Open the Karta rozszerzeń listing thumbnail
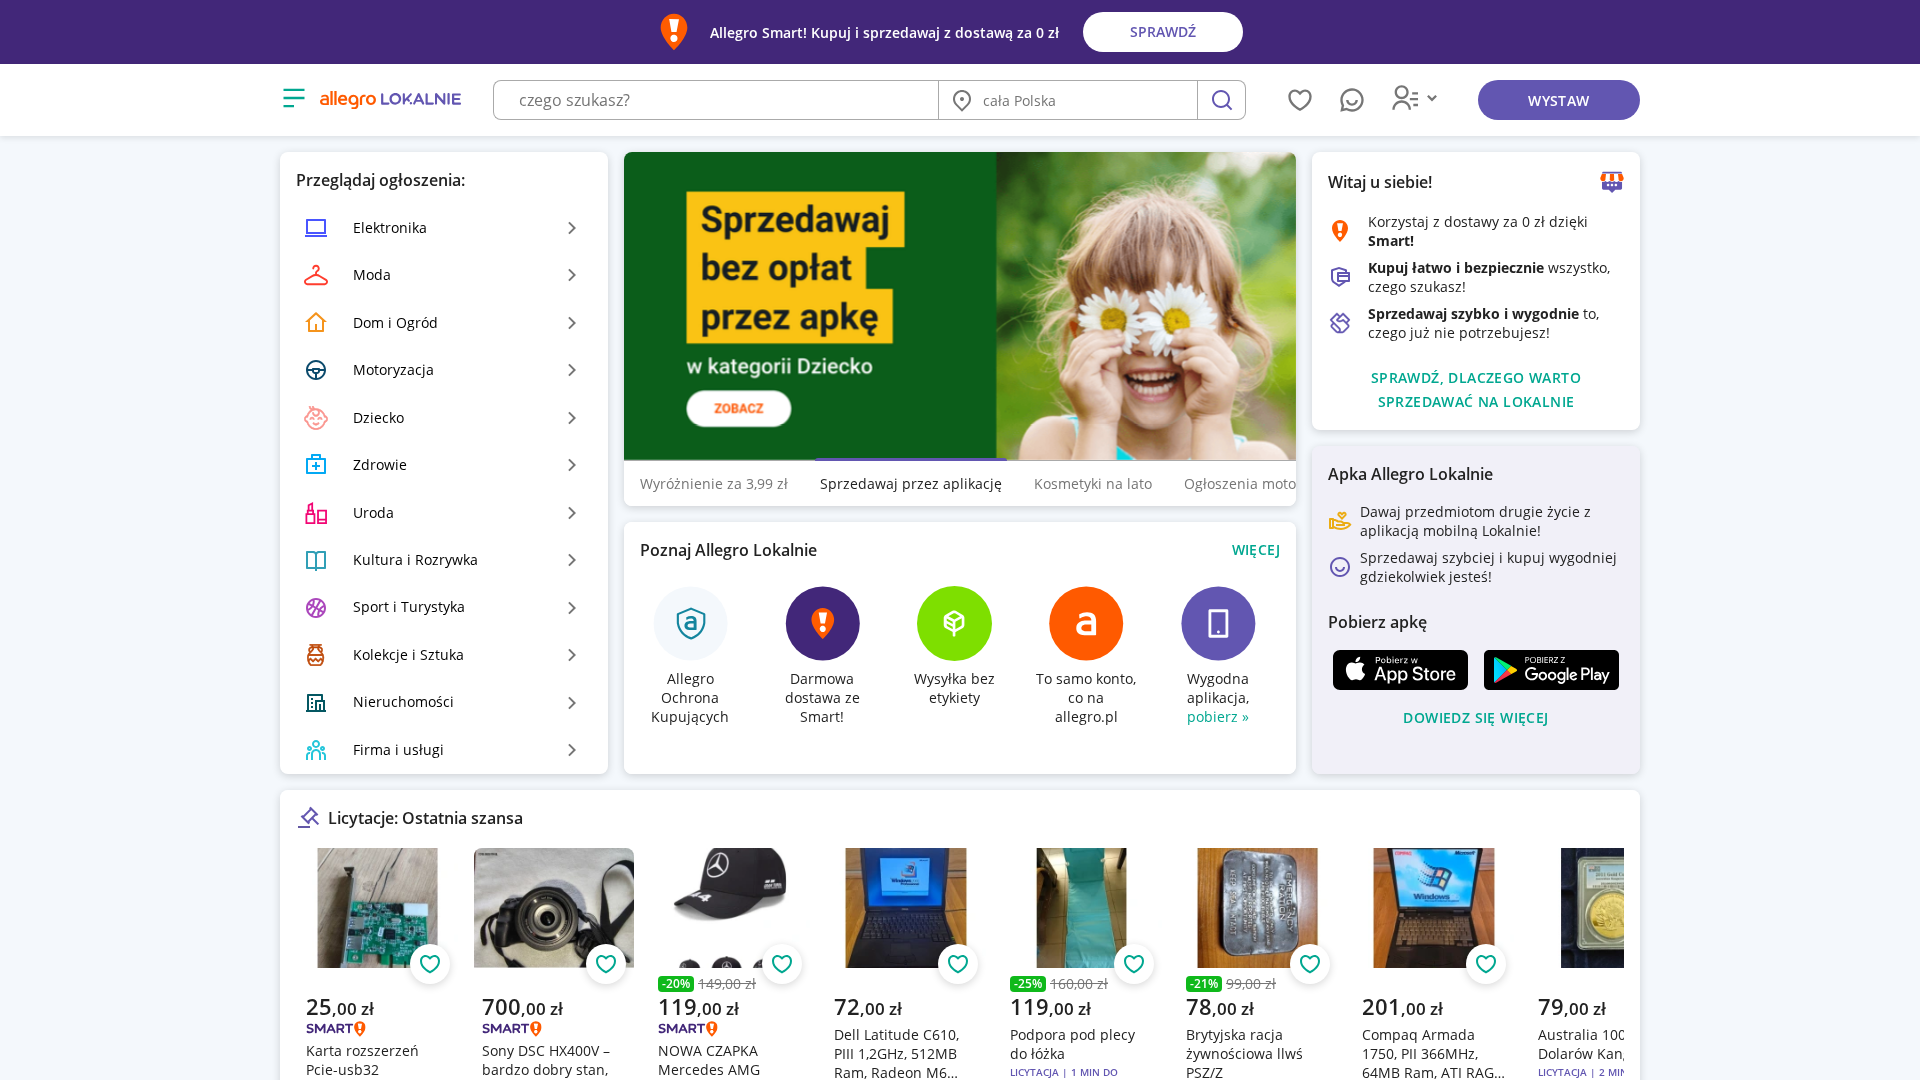The height and width of the screenshot is (1080, 1920). [x=377, y=908]
